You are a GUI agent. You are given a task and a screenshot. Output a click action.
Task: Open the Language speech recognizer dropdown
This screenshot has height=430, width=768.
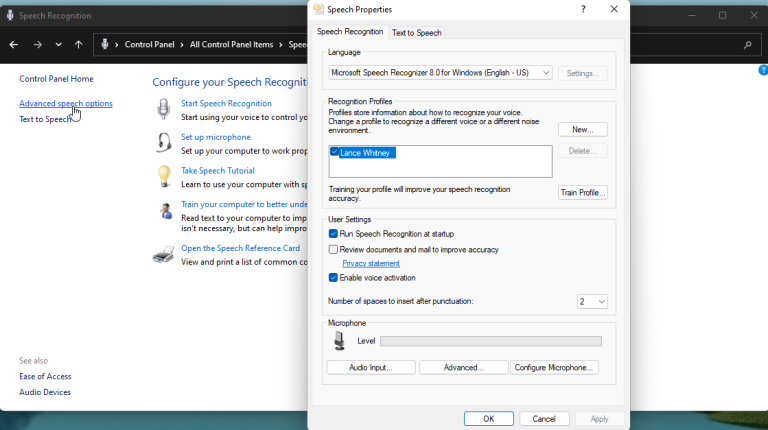(440, 73)
